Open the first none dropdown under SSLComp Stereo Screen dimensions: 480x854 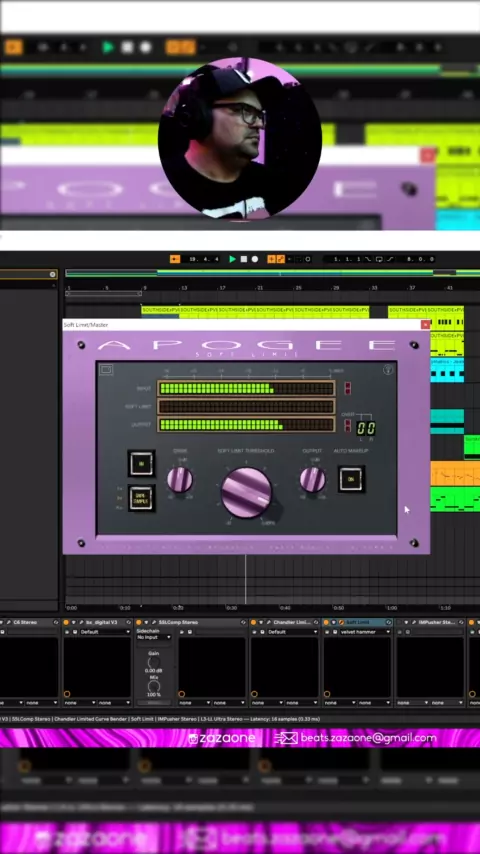point(195,703)
